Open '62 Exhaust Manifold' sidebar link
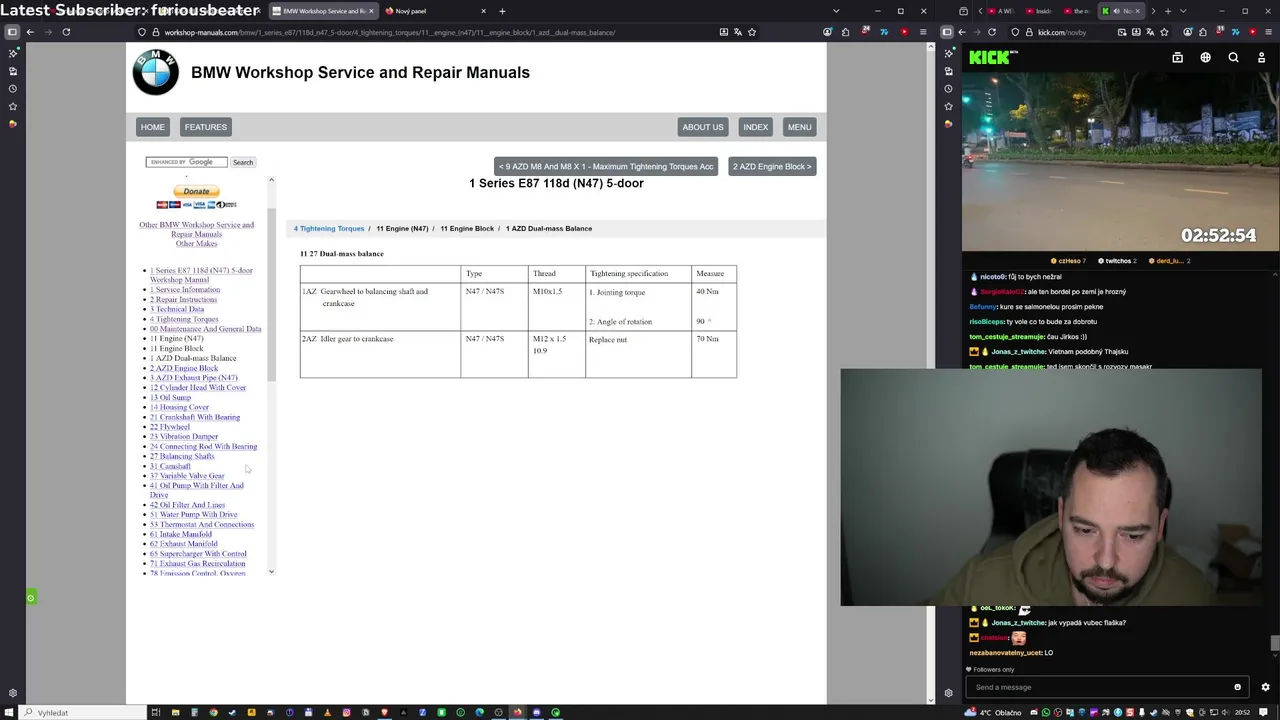The width and height of the screenshot is (1280, 720). point(184,544)
